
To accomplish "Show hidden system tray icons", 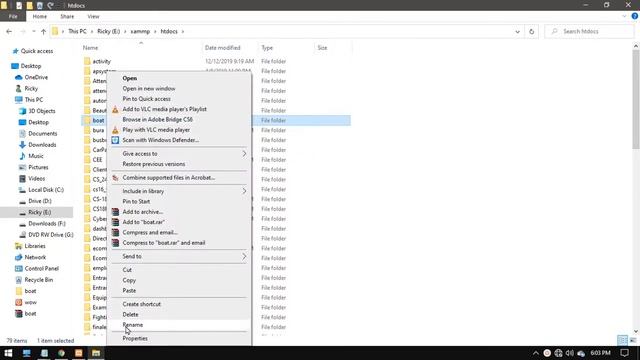I will [536, 353].
